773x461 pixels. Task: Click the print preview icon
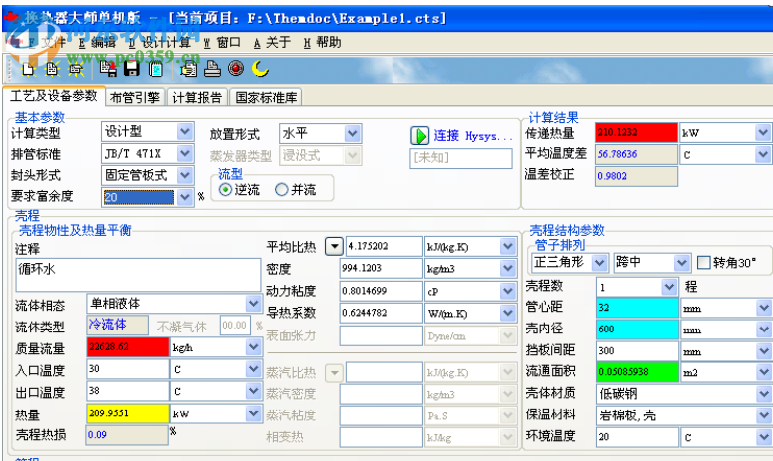188,69
